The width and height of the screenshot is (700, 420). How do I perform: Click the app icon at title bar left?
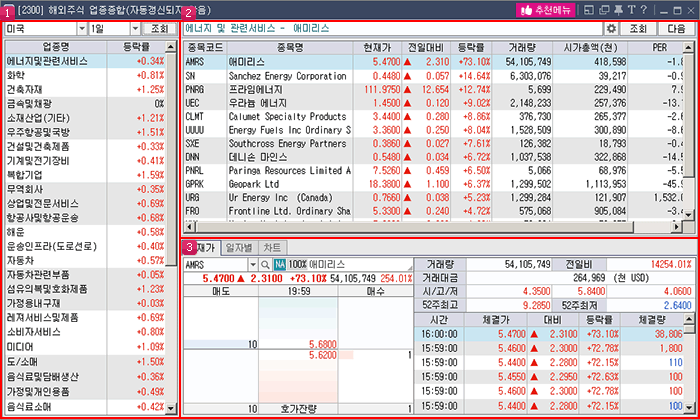point(8,10)
